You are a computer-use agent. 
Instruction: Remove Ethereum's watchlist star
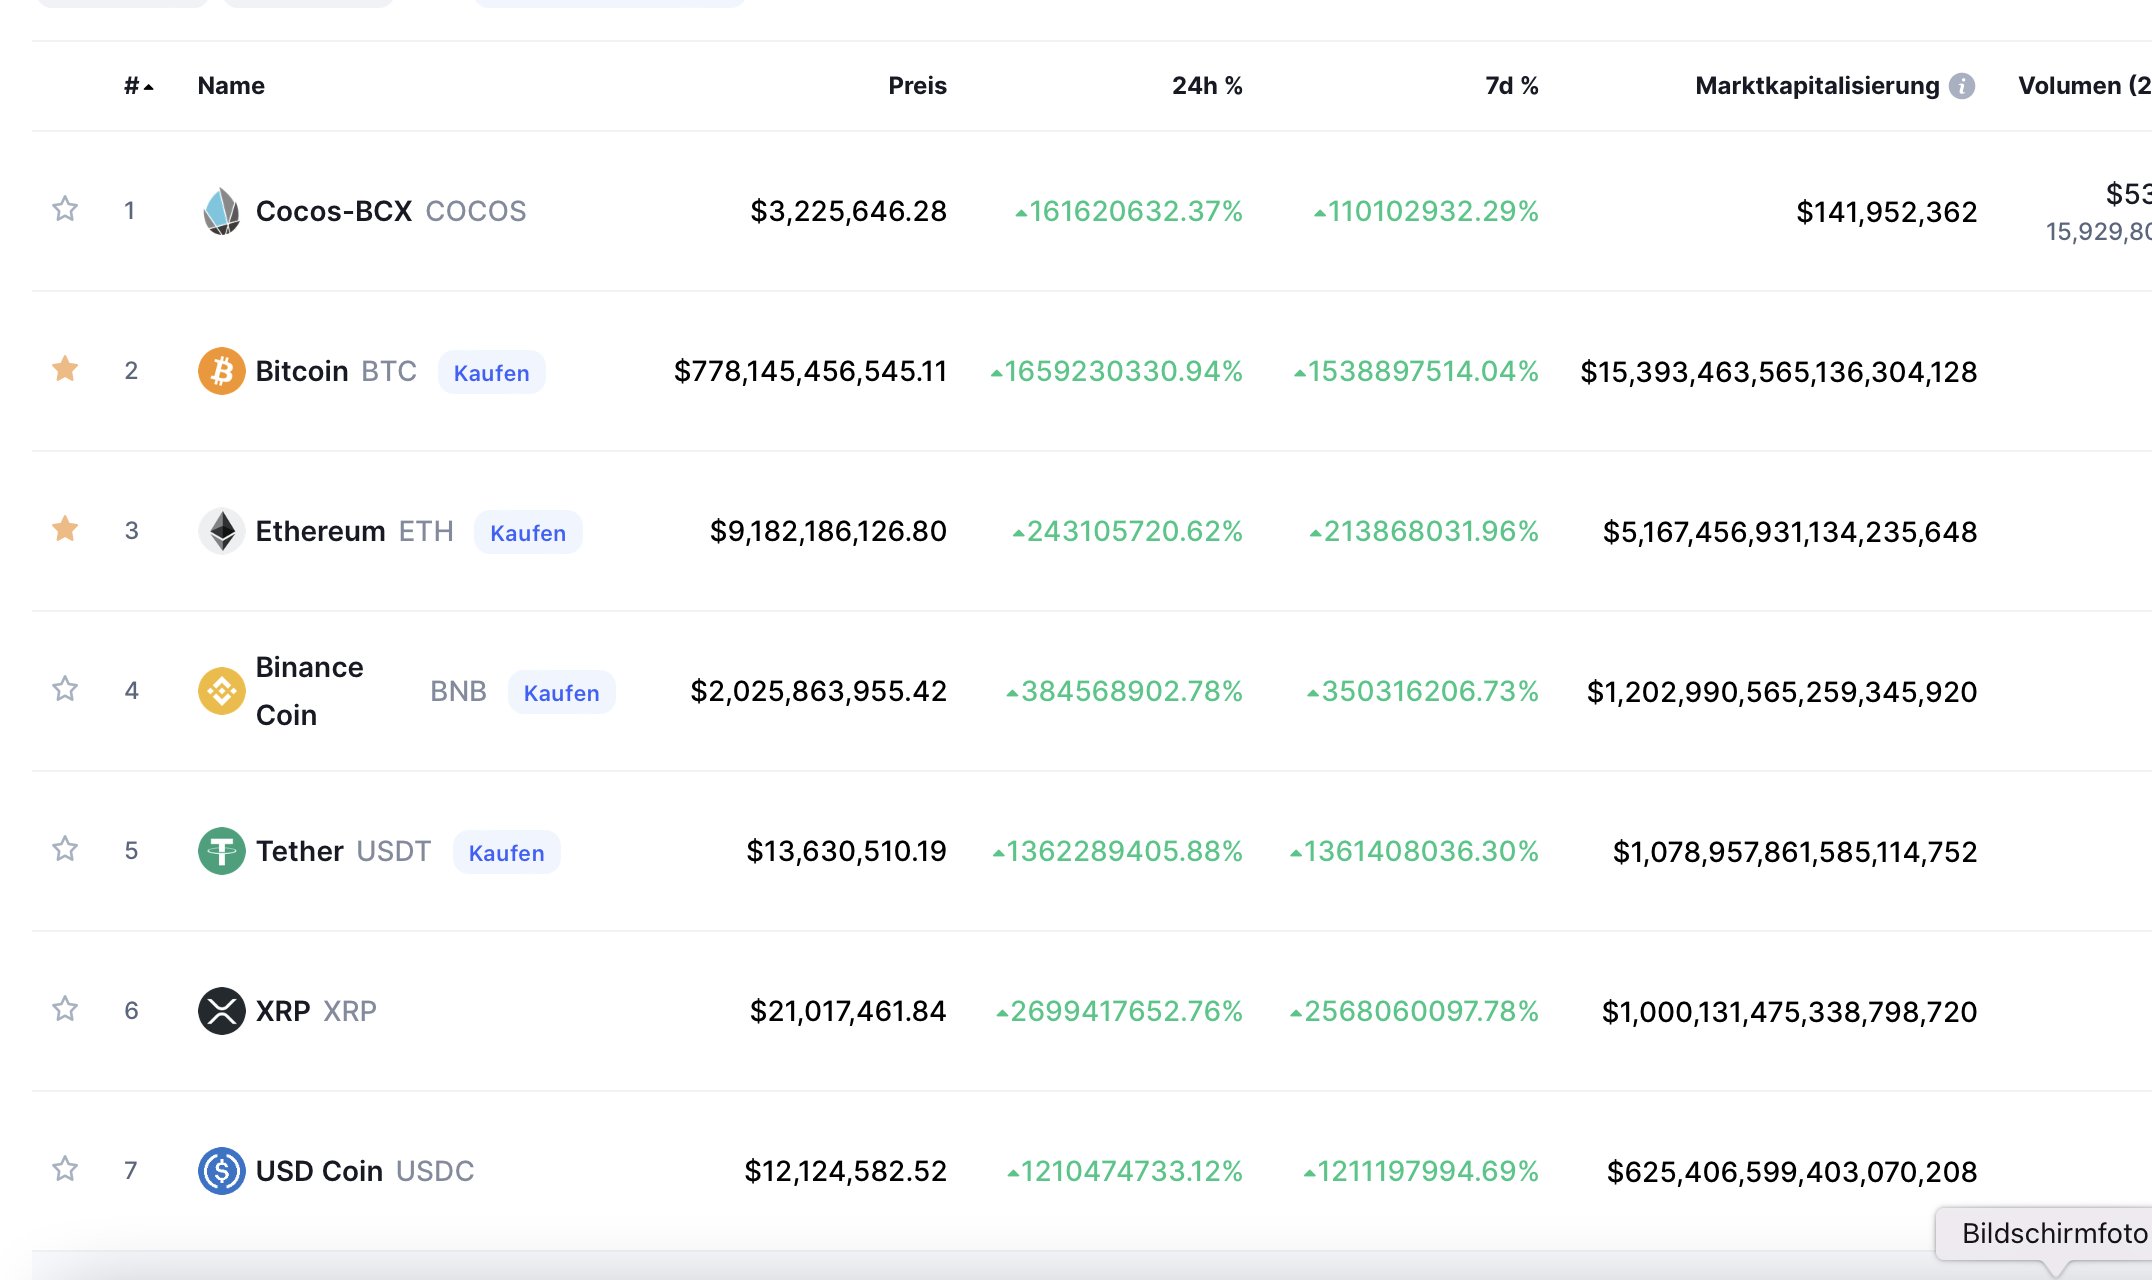pos(65,529)
